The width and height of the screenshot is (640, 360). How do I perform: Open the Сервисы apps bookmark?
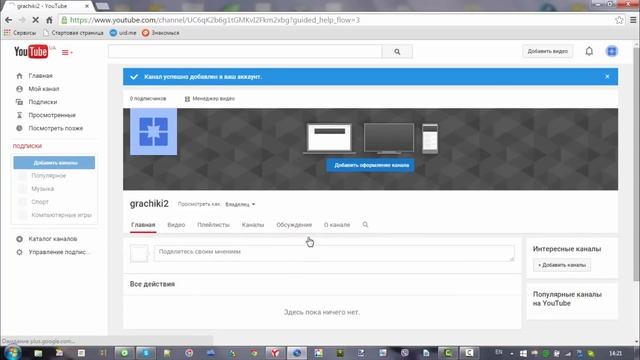tap(20, 33)
